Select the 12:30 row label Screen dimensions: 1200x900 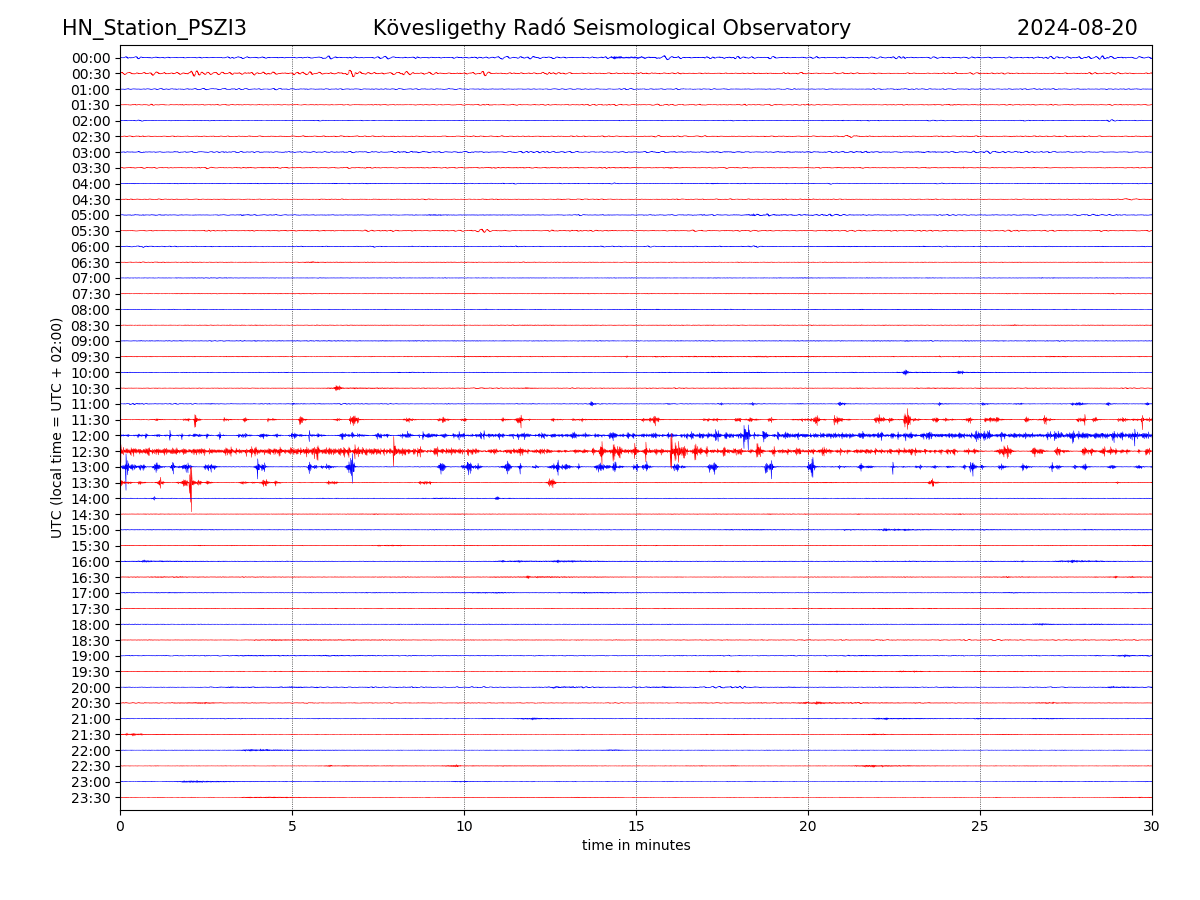pos(90,452)
